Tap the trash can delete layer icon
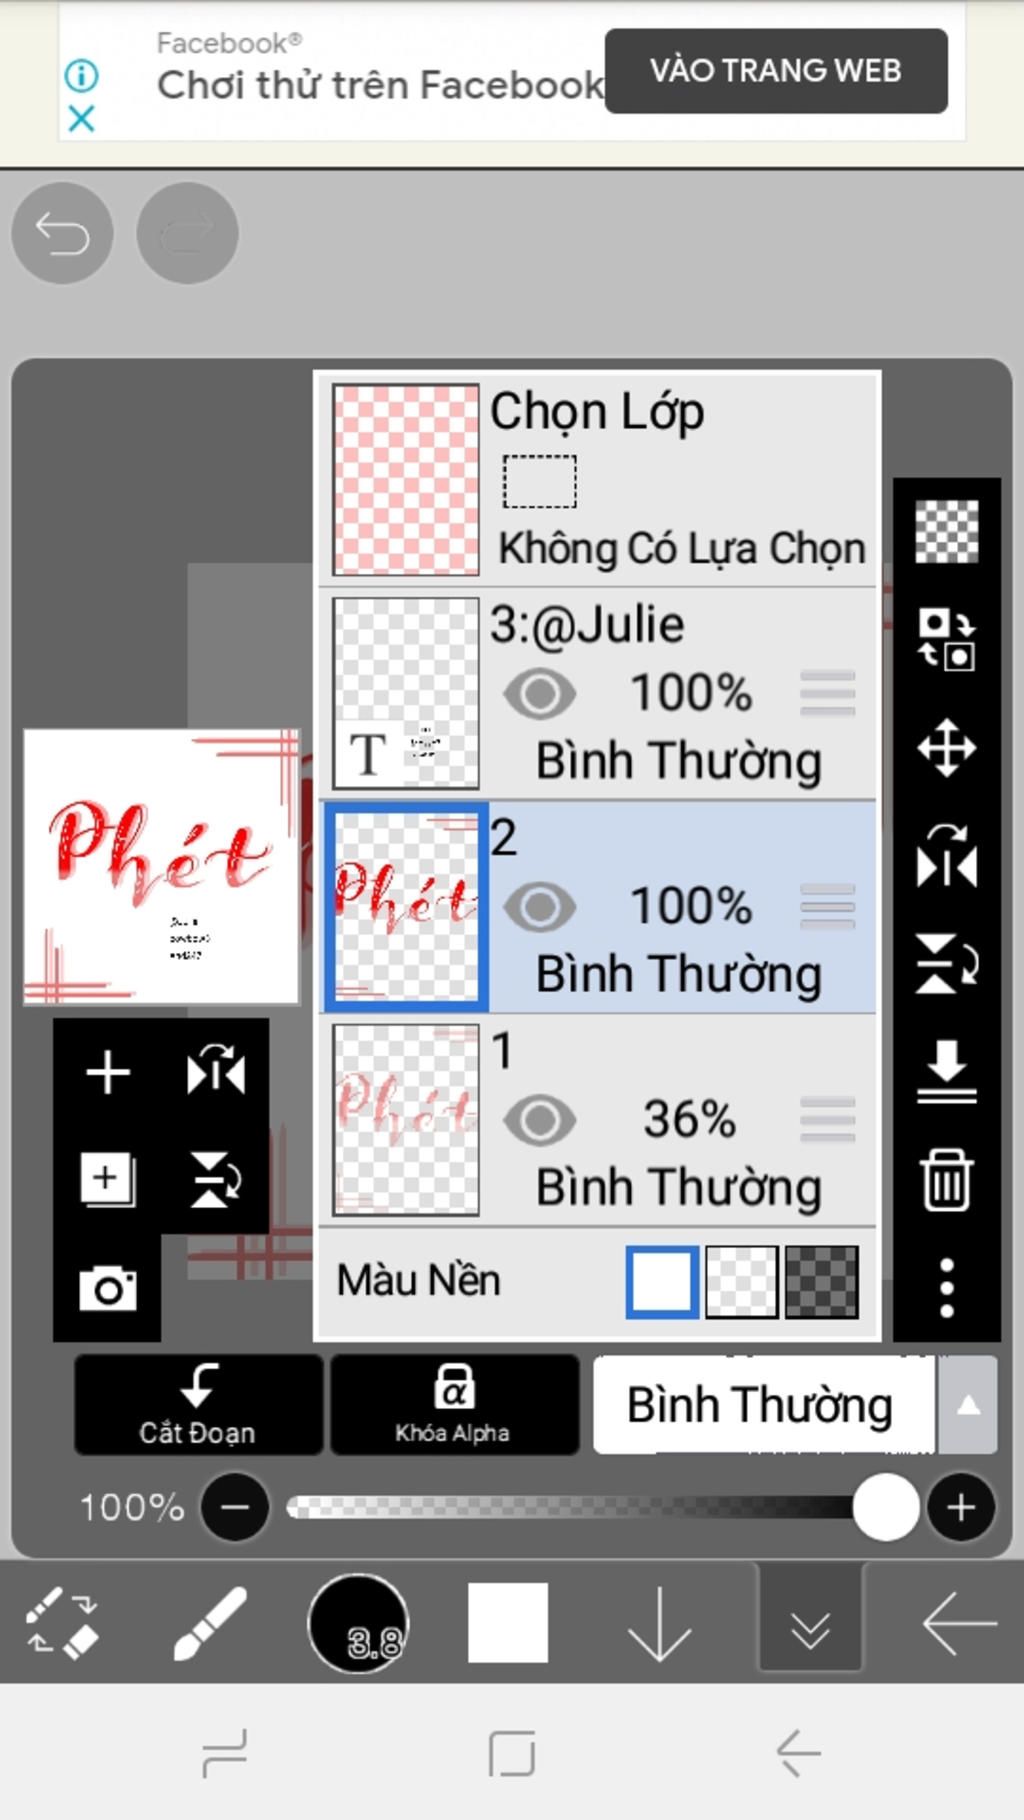The image size is (1024, 1820). point(946,1180)
